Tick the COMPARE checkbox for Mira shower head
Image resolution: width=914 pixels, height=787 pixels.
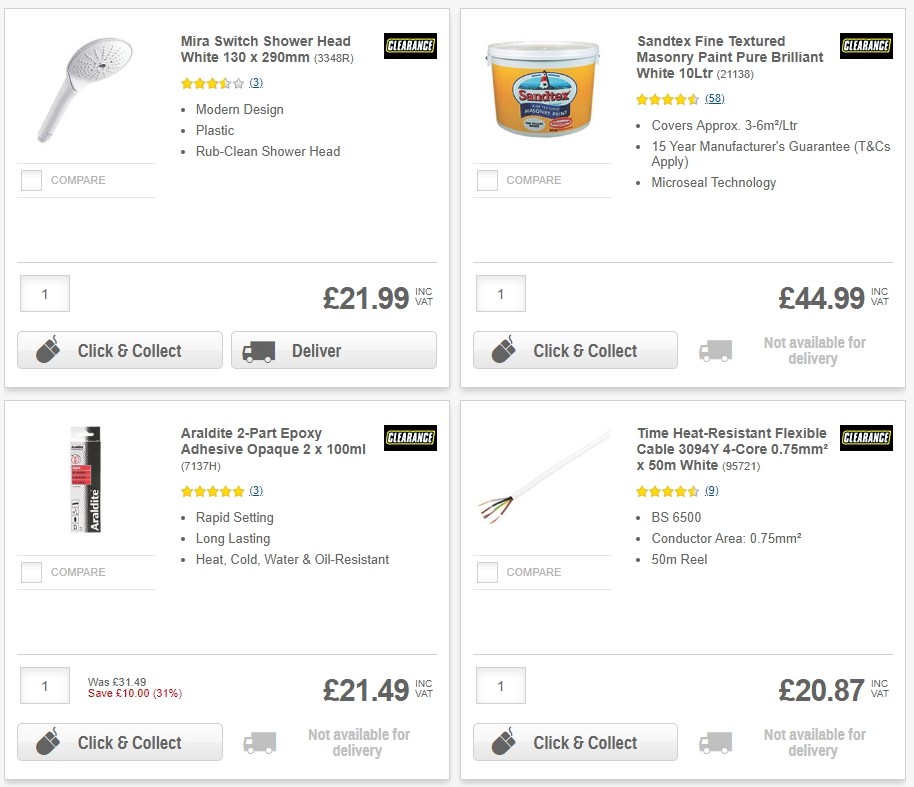coord(31,180)
